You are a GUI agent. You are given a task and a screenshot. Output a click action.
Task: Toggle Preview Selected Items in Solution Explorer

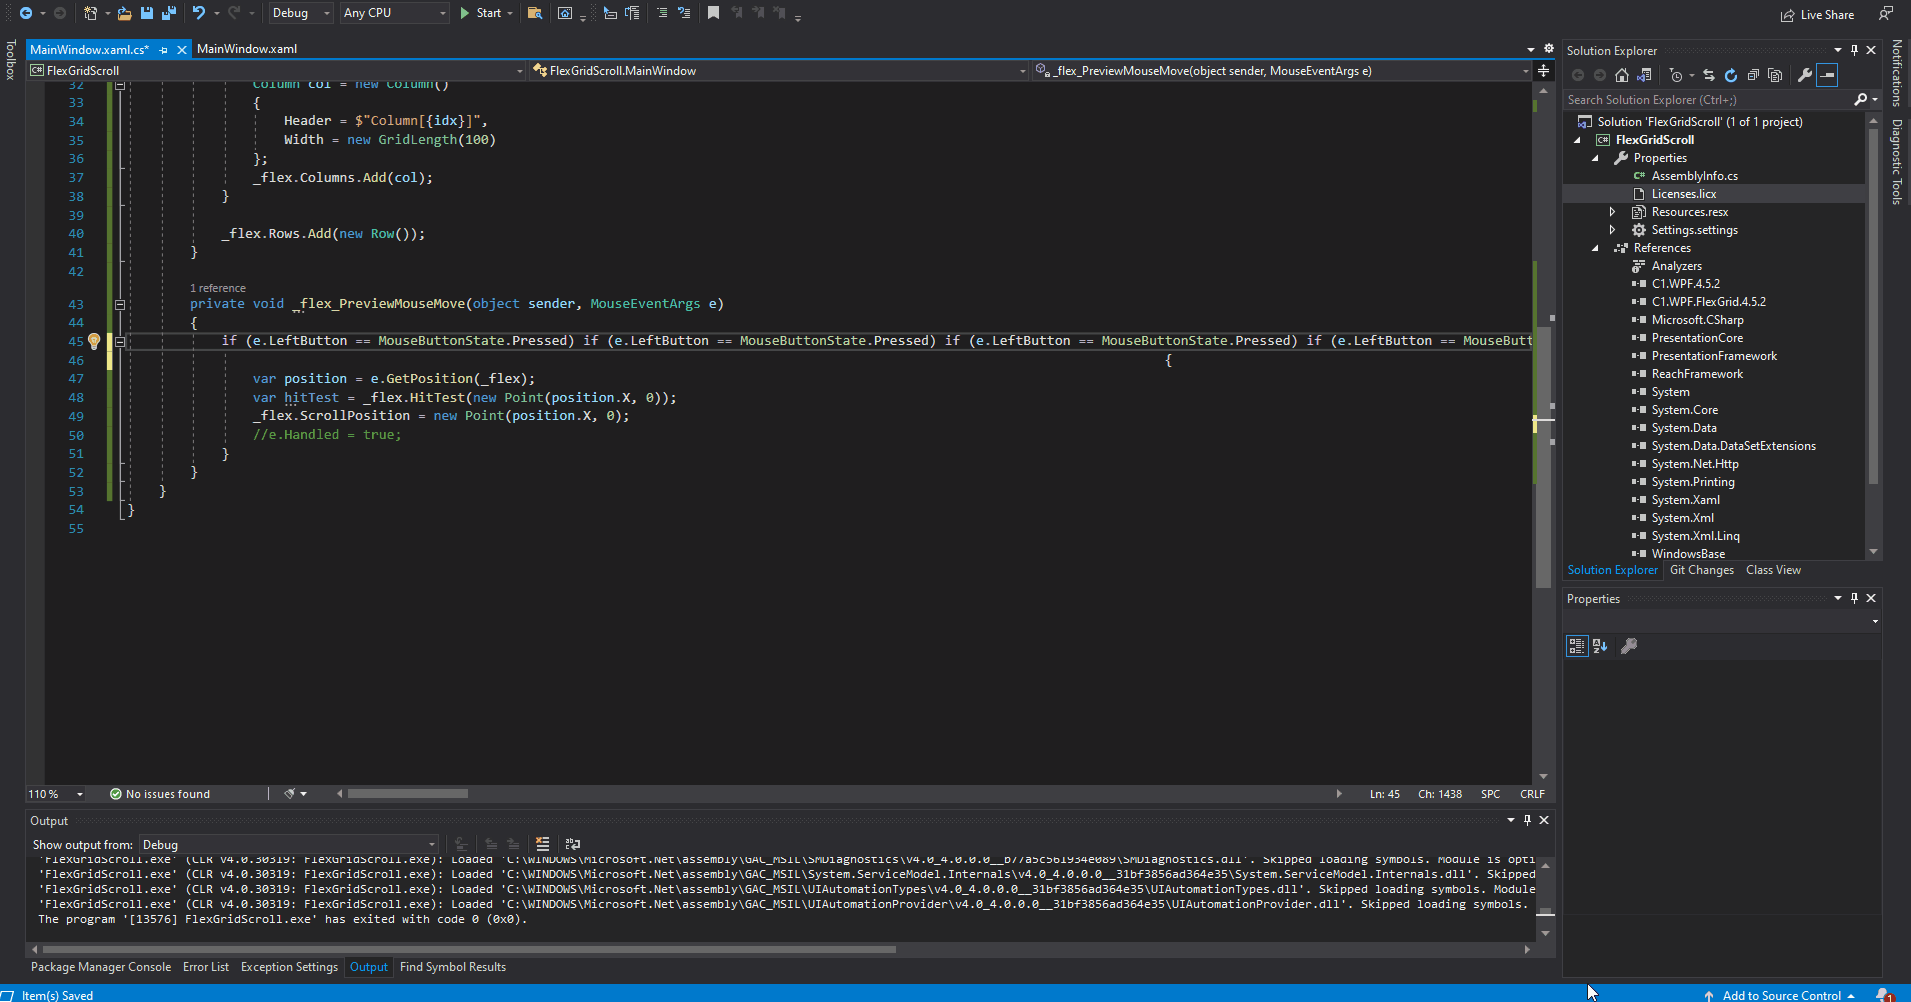coord(1776,75)
